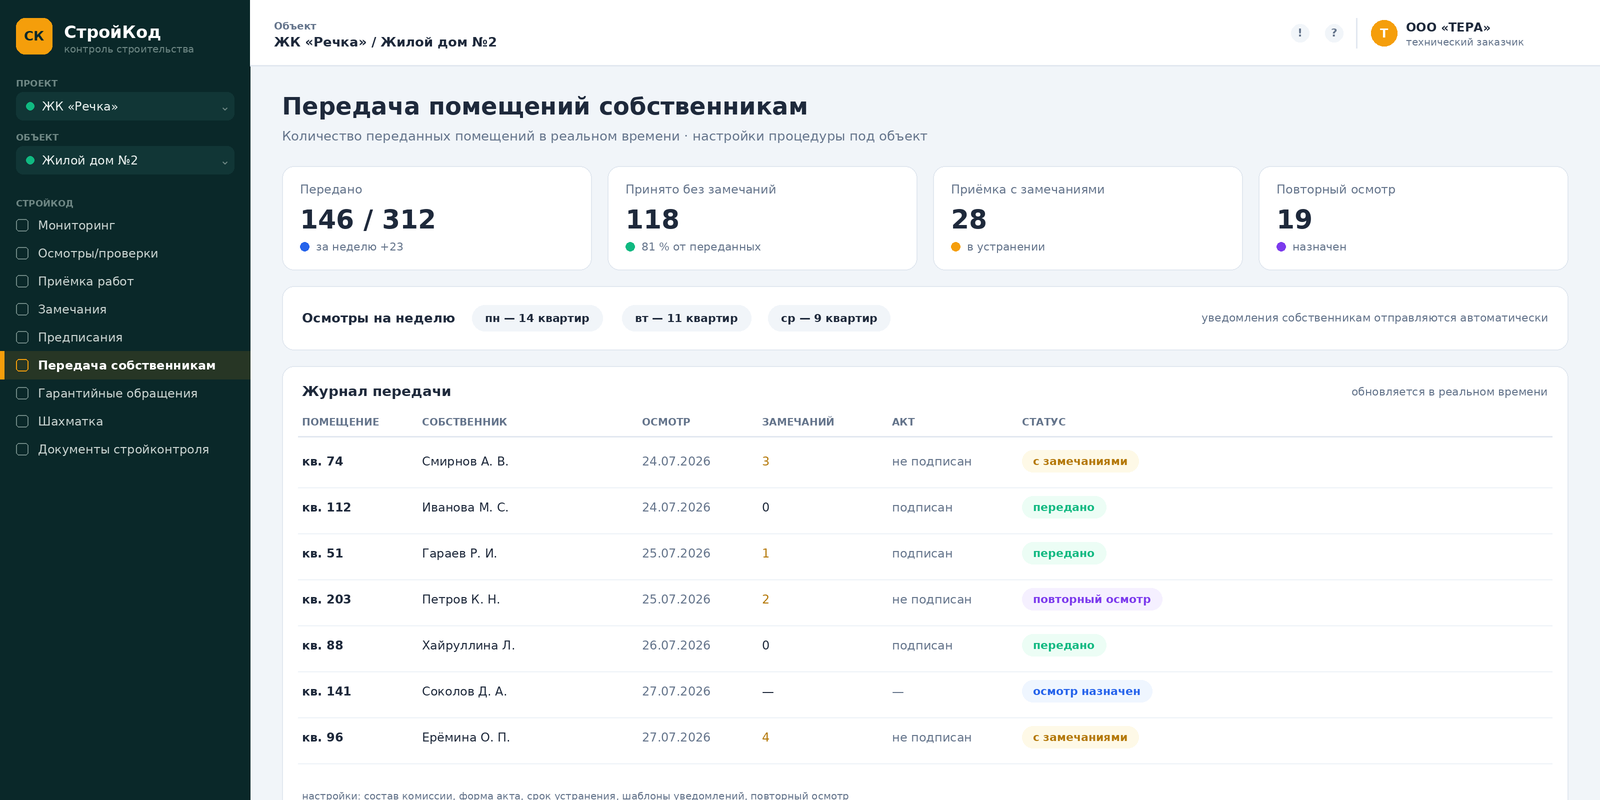This screenshot has width=1600, height=800.
Task: Click the кв. 203 cell
Action: (x=327, y=599)
